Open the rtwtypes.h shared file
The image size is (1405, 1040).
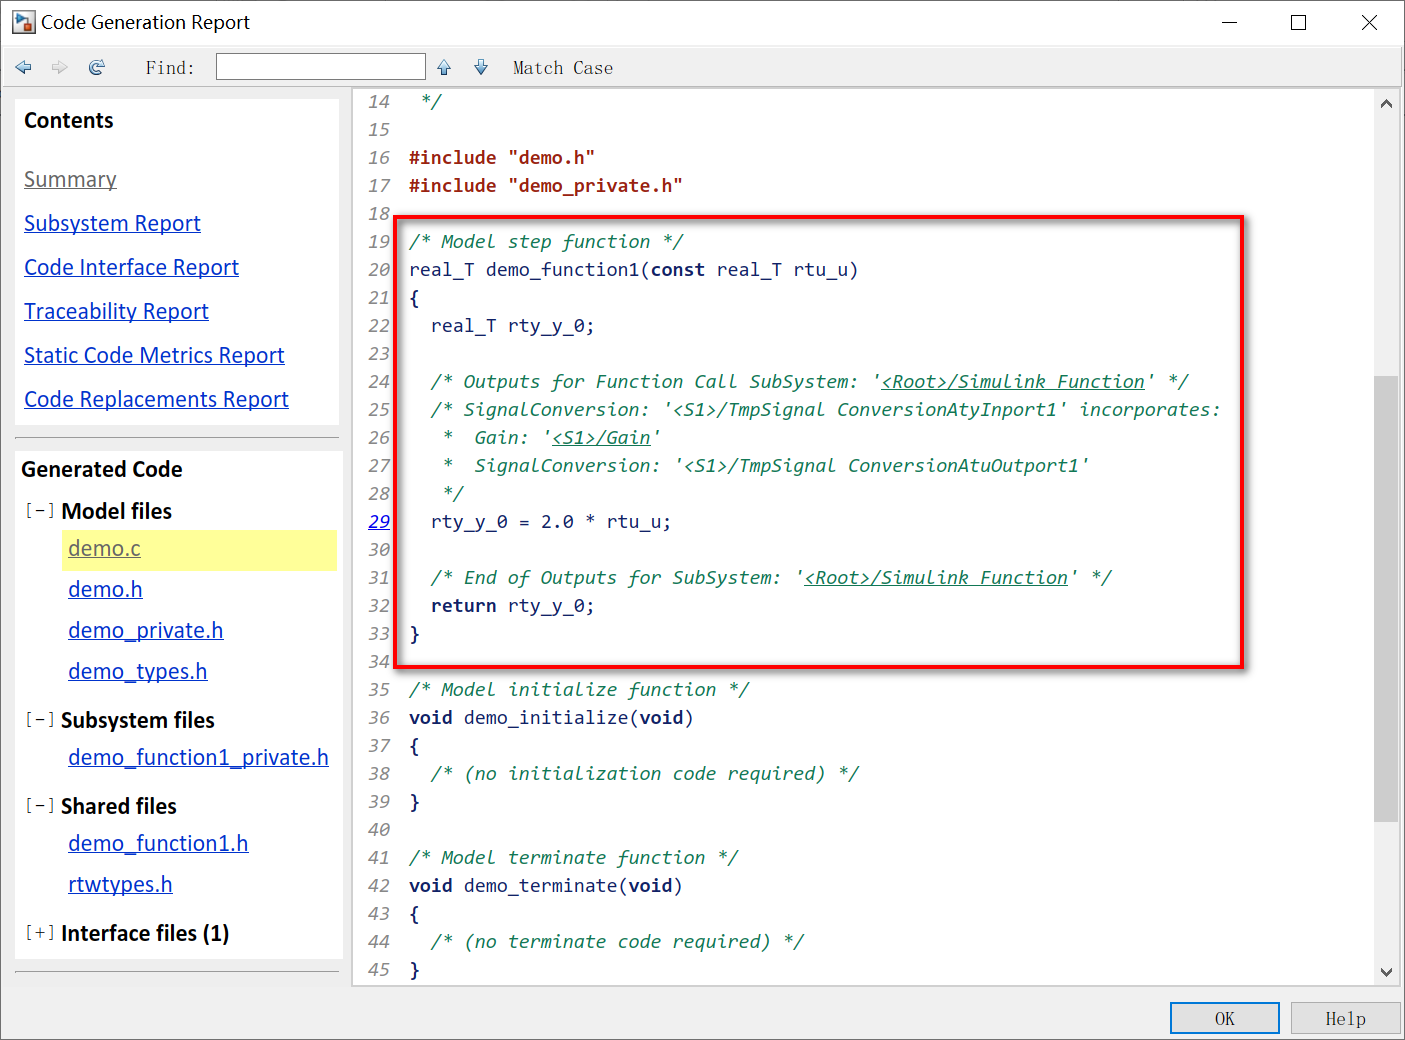click(120, 884)
